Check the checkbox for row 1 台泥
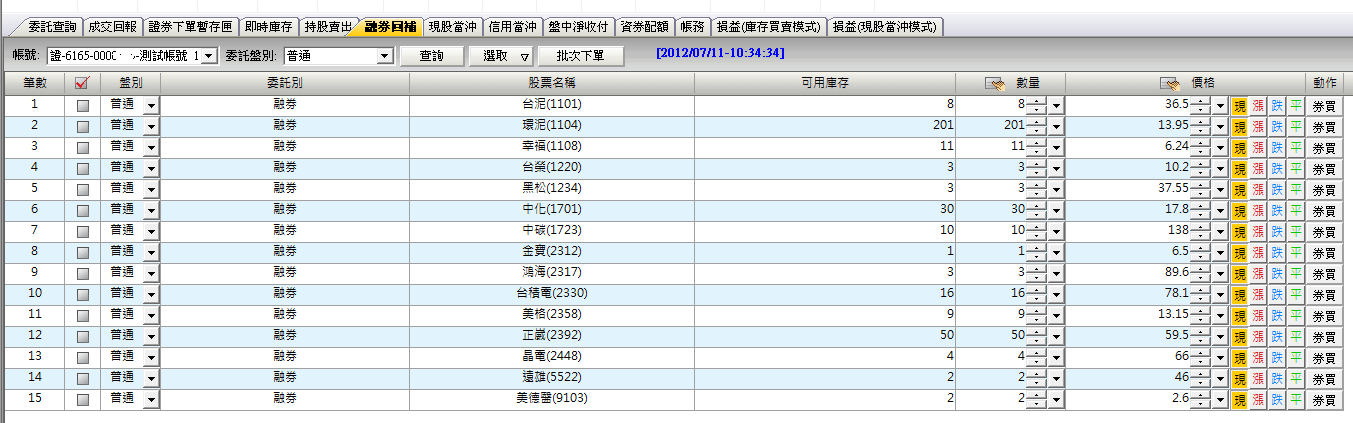The height and width of the screenshot is (423, 1353). coord(83,105)
